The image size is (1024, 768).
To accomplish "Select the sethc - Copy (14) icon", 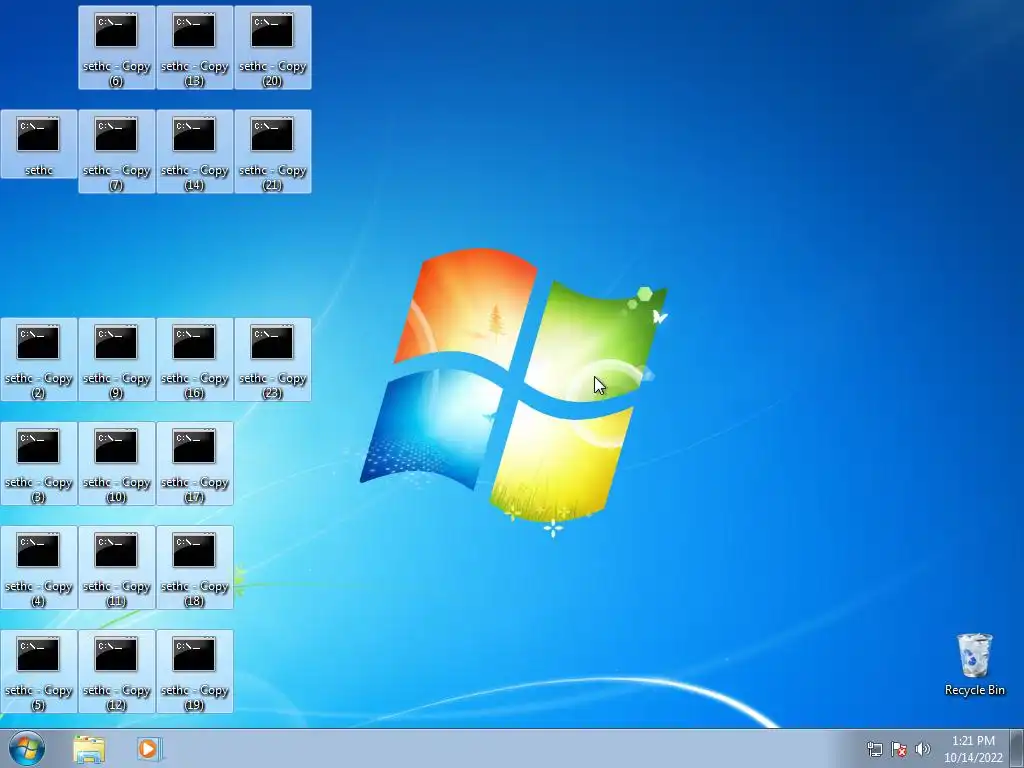I will pos(195,152).
